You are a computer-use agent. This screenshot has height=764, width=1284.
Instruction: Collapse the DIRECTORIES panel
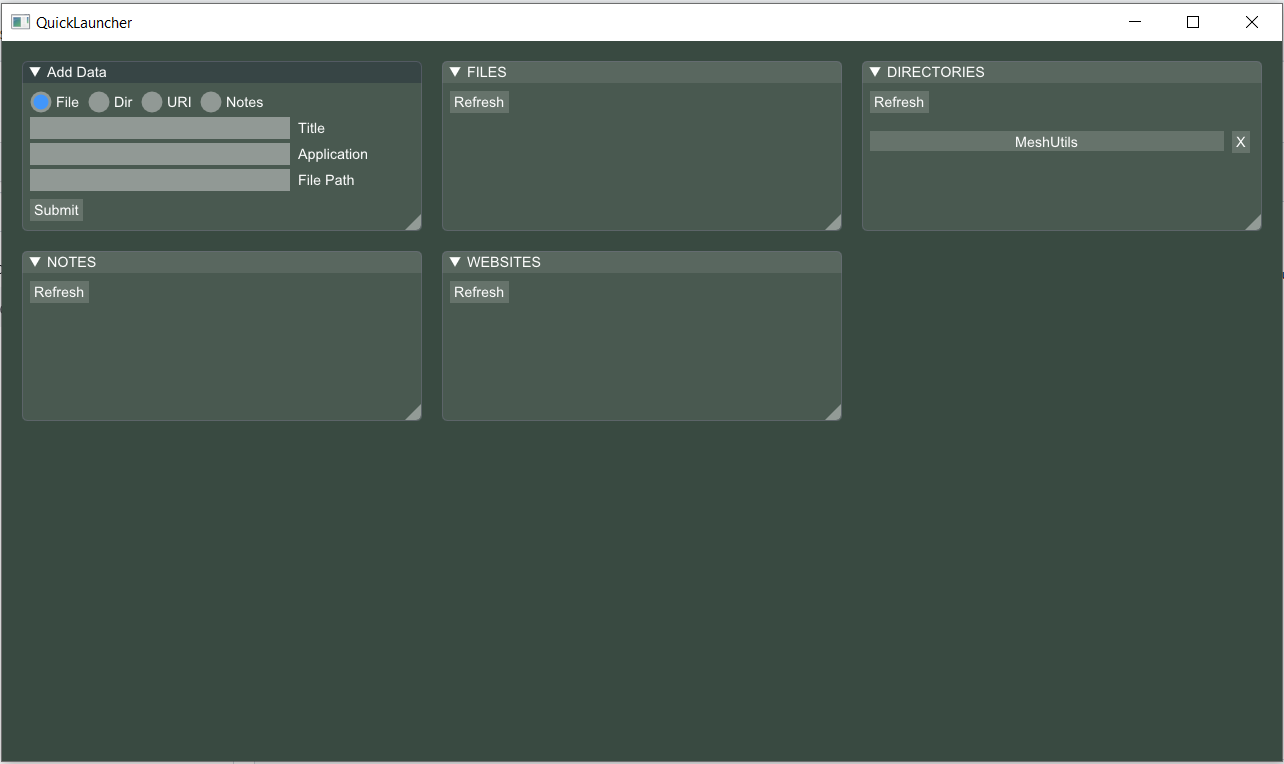[x=874, y=71]
